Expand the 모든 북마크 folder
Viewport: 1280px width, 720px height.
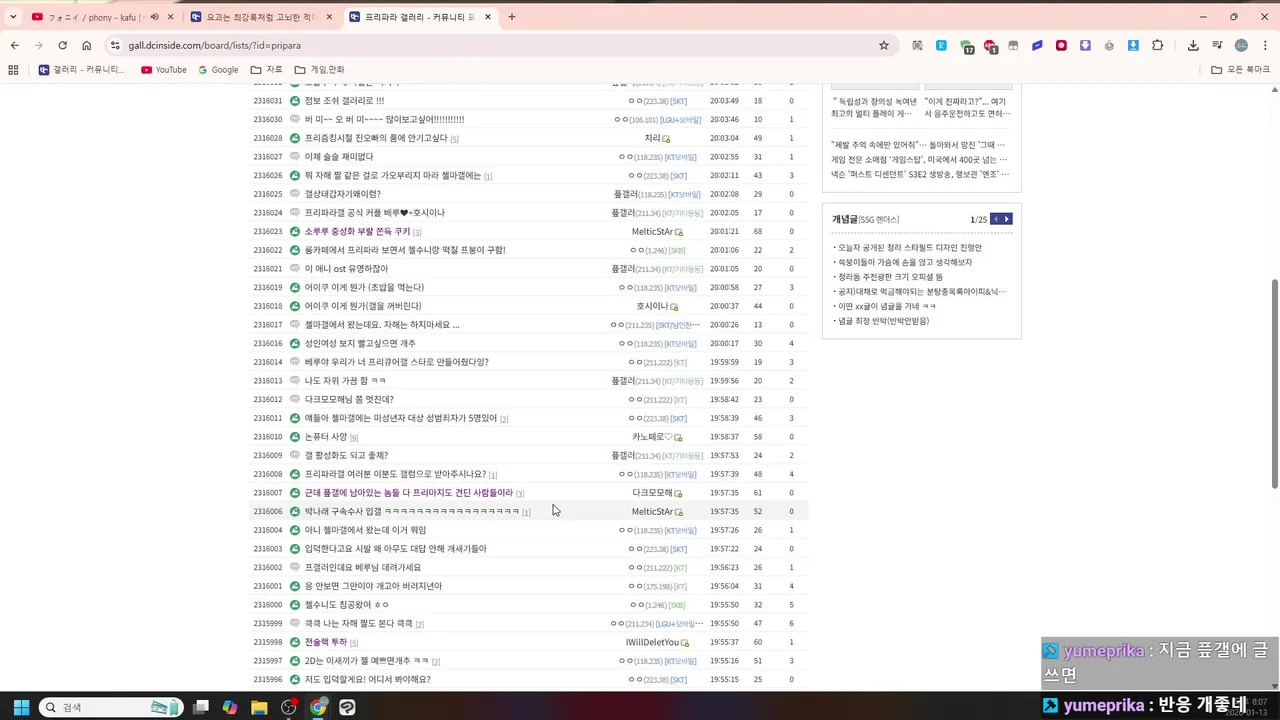pos(1240,70)
